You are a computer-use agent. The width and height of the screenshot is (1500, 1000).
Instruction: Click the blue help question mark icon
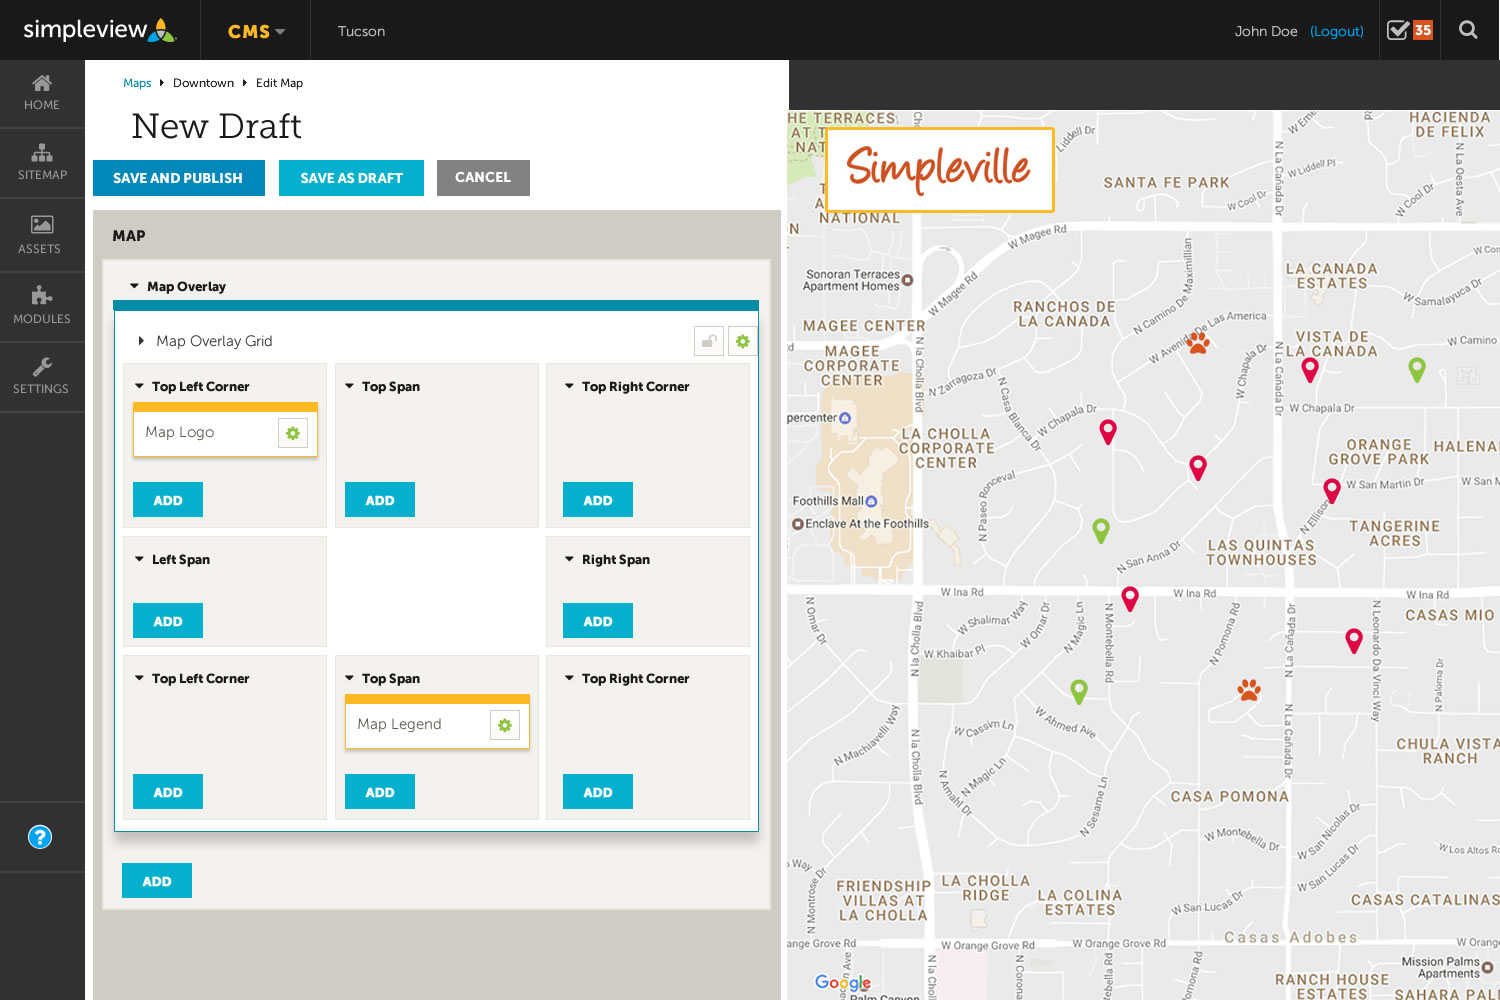[x=40, y=837]
